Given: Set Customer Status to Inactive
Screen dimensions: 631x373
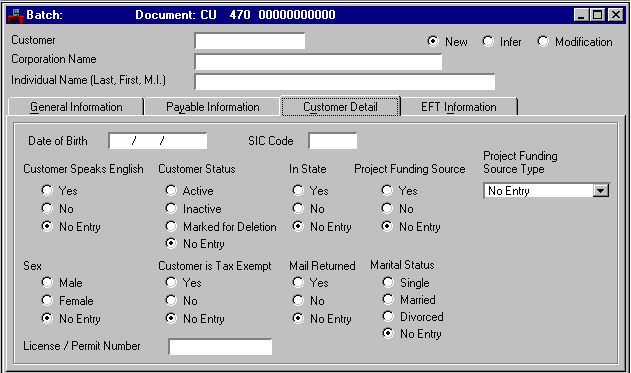Looking at the screenshot, I should pyautogui.click(x=171, y=208).
